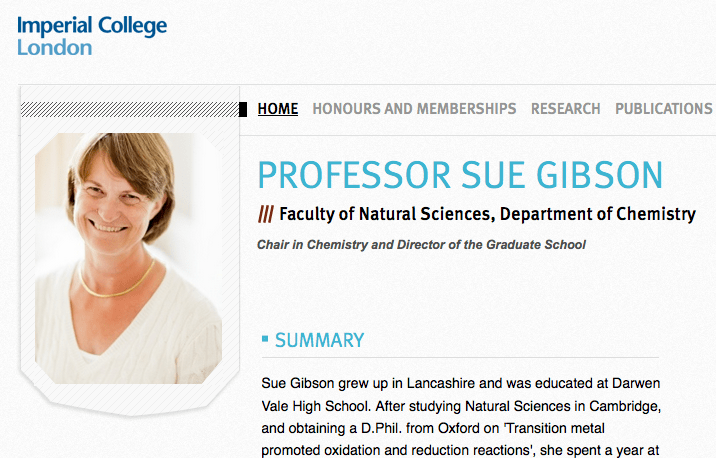Click the red triple-slash icon beside Faculty
This screenshot has width=716, height=458.
[265, 214]
